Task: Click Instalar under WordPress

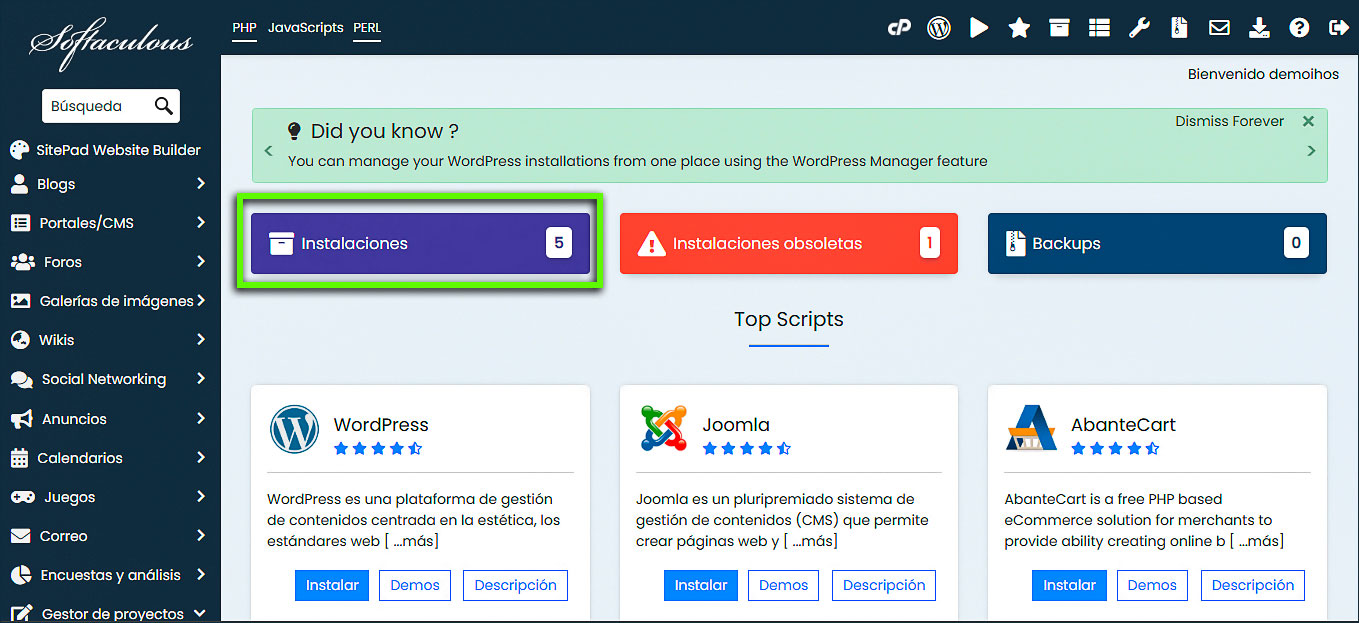Action: (331, 585)
